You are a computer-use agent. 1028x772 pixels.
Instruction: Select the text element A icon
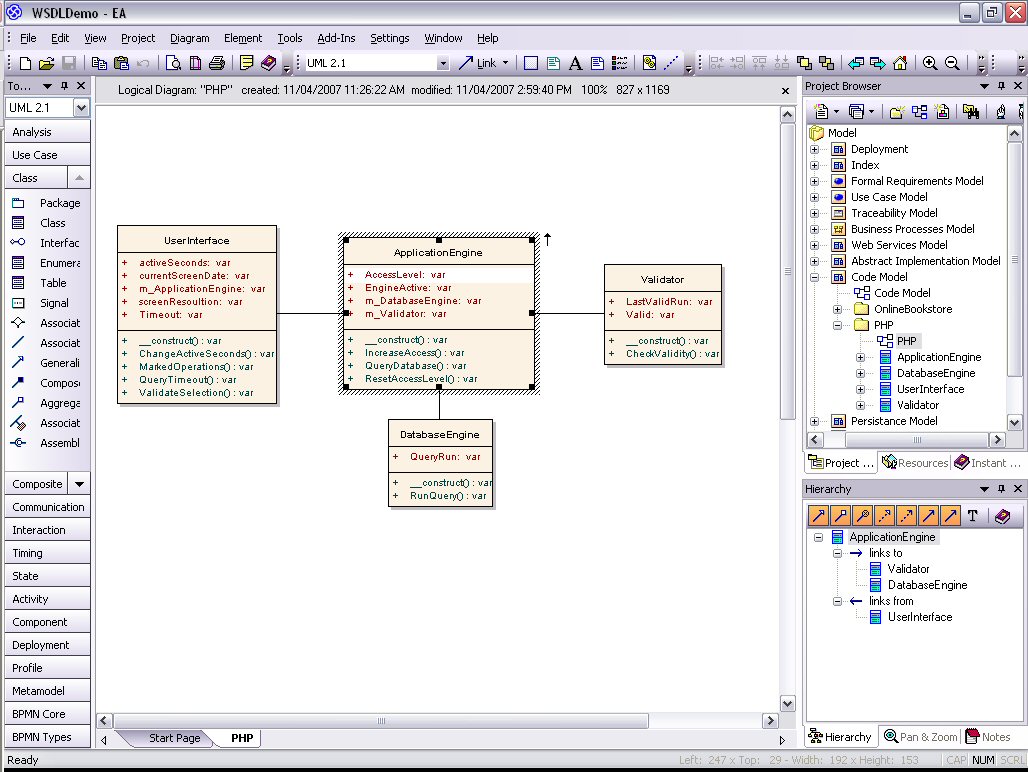click(575, 63)
